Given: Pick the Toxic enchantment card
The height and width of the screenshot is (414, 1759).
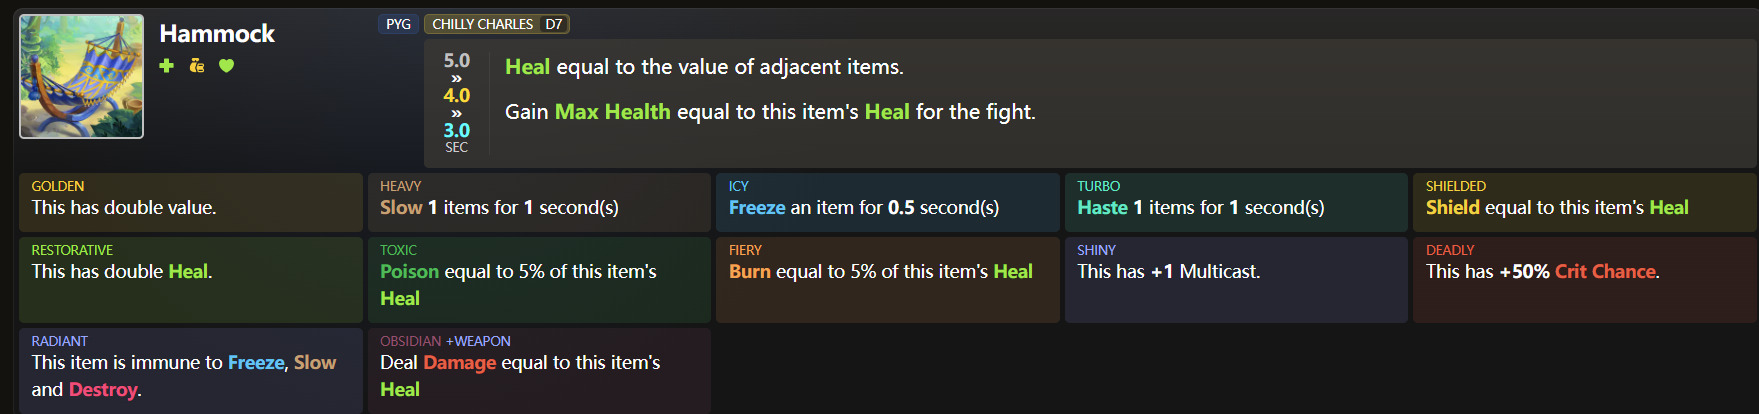Looking at the screenshot, I should 539,279.
